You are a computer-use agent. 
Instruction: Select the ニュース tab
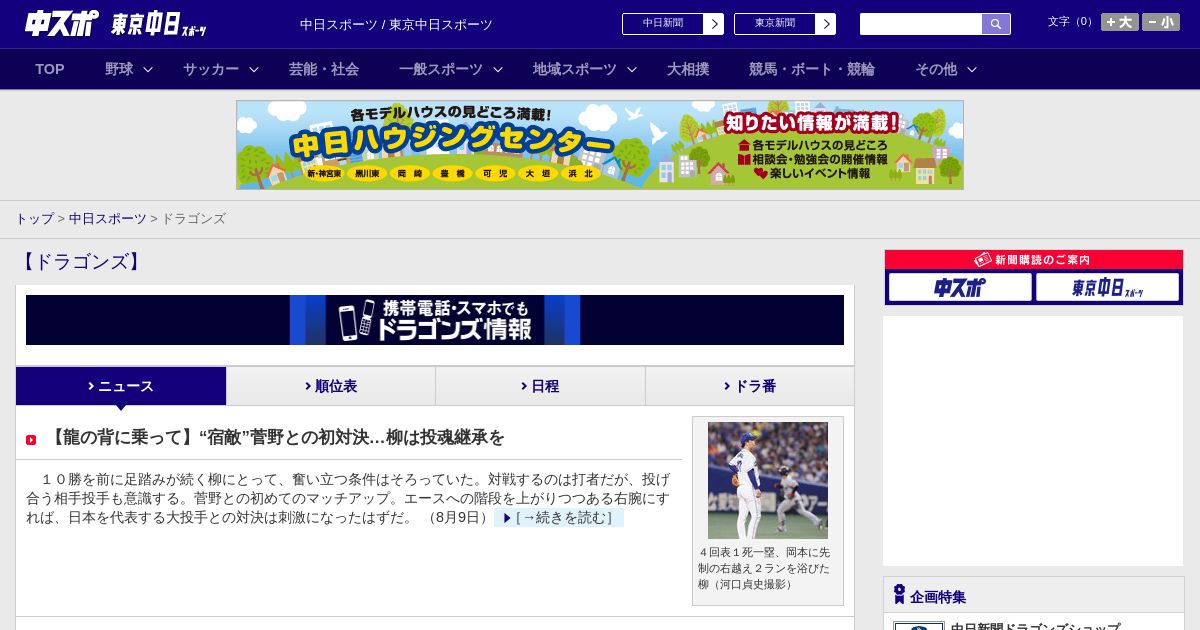tap(121, 386)
